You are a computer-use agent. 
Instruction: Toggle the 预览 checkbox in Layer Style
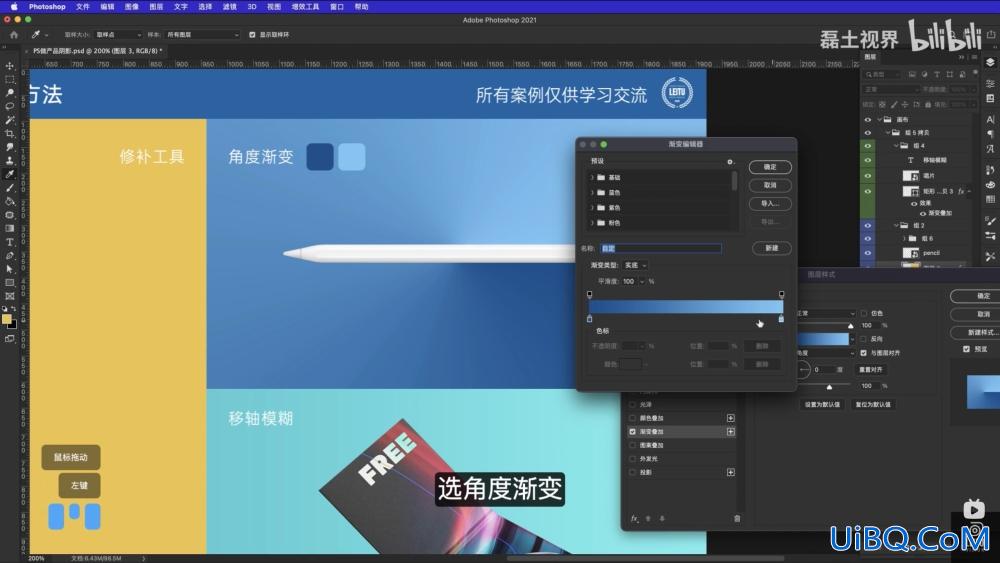966,349
